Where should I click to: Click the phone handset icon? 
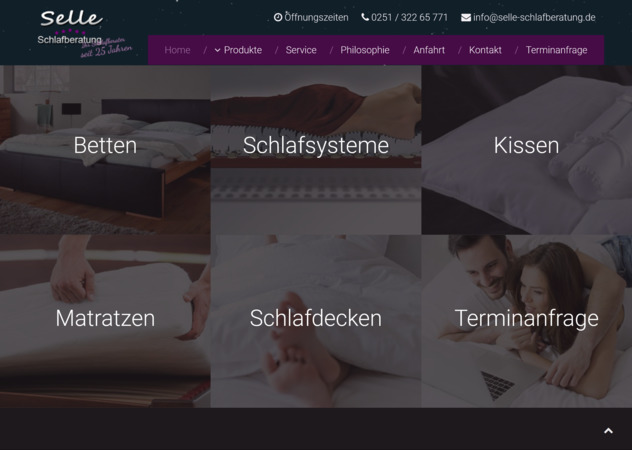pyautogui.click(x=365, y=17)
